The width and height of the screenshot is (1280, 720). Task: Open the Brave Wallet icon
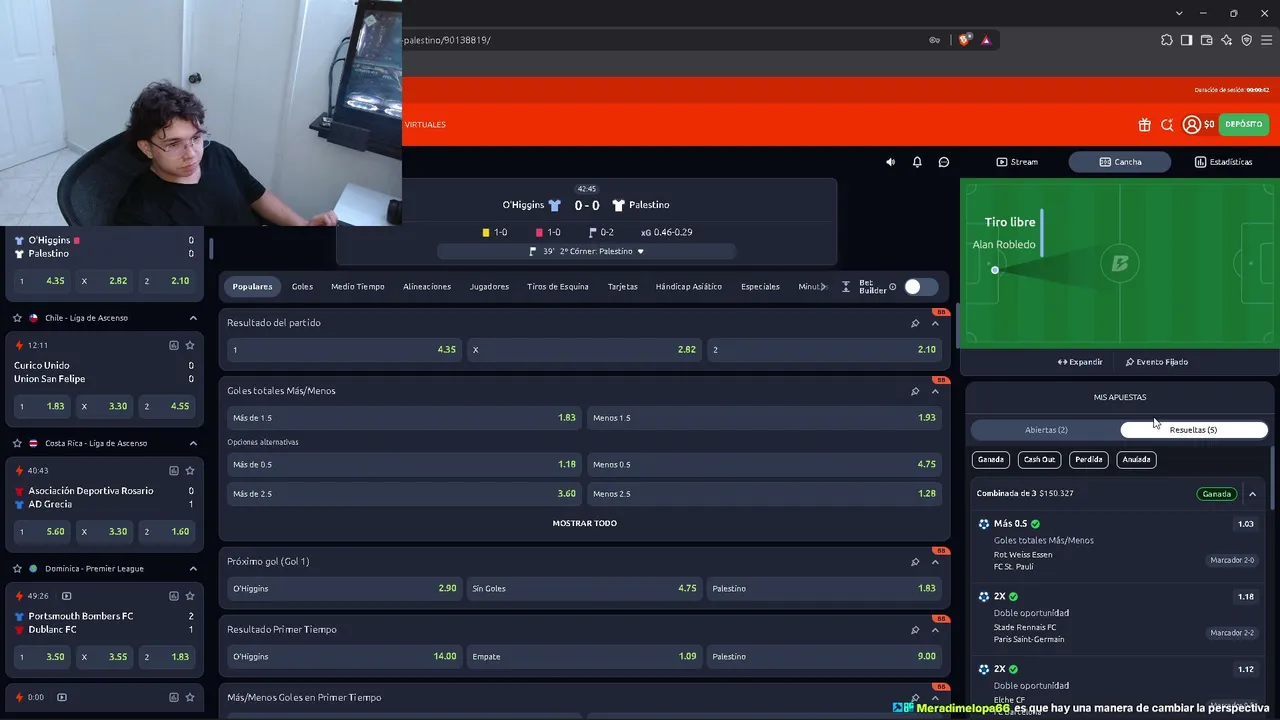pos(1206,40)
